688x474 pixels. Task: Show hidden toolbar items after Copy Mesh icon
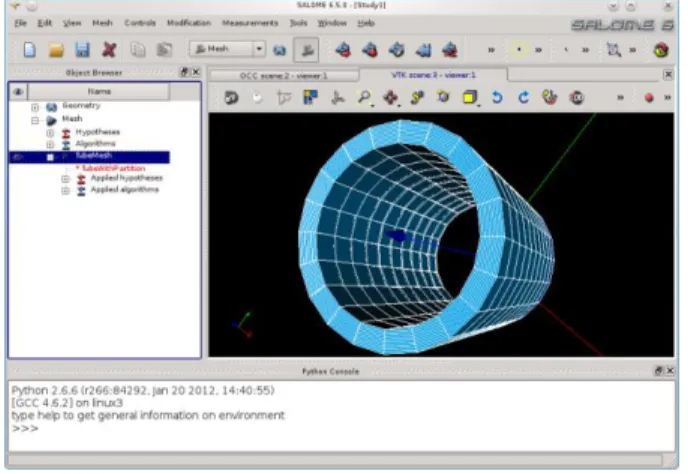click(491, 50)
